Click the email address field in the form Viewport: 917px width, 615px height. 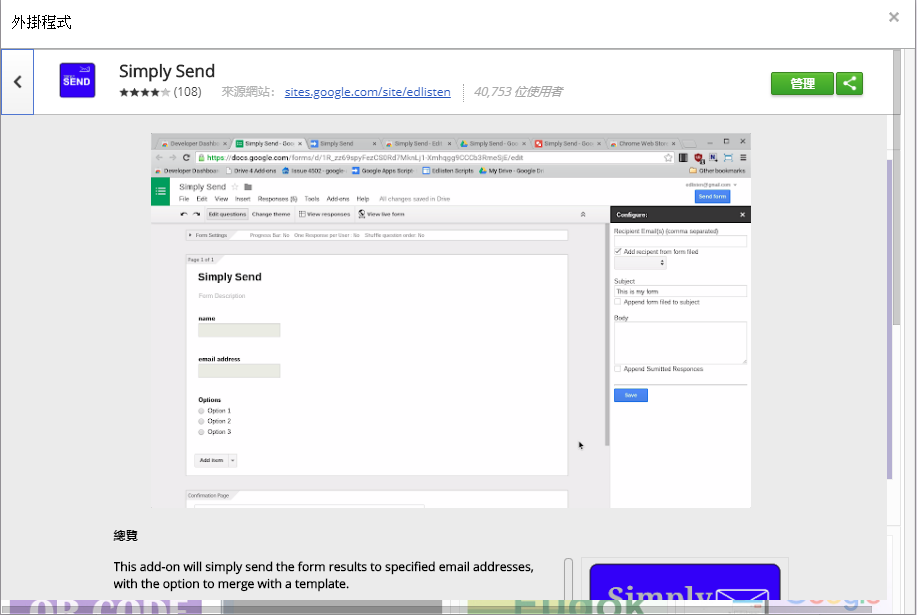pos(239,371)
